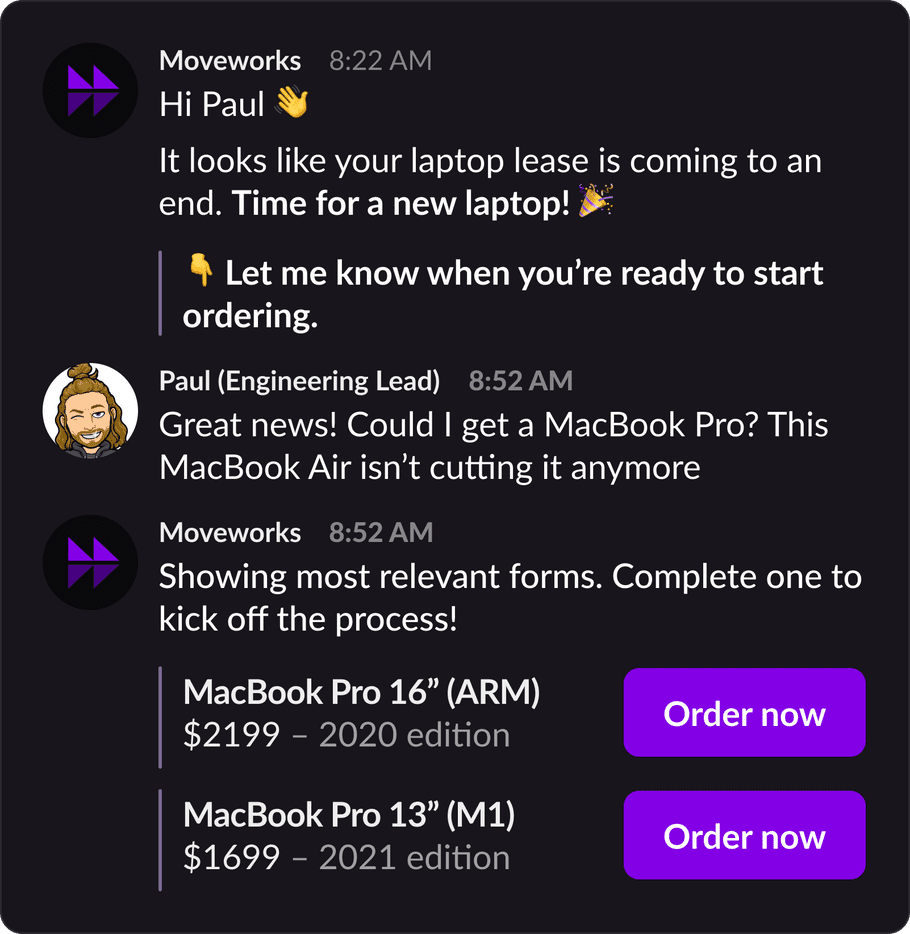Open the 'Paul (Engineering Lead)' sender name
This screenshot has width=910, height=934.
[x=300, y=381]
